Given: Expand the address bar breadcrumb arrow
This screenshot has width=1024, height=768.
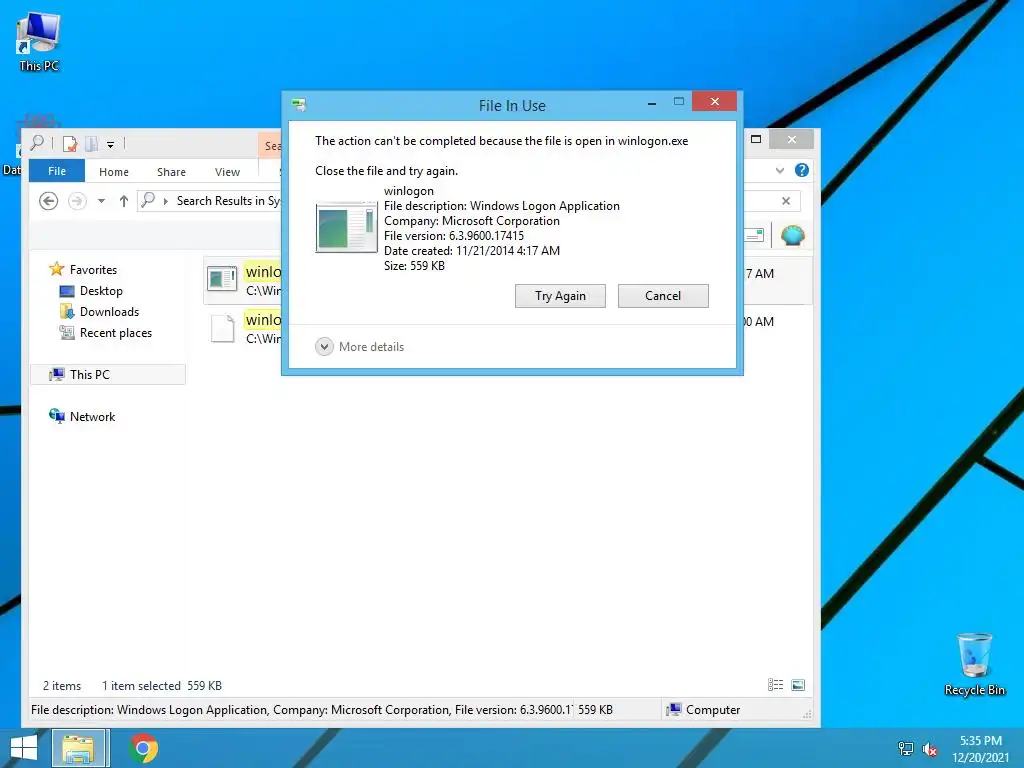Looking at the screenshot, I should click(x=165, y=201).
